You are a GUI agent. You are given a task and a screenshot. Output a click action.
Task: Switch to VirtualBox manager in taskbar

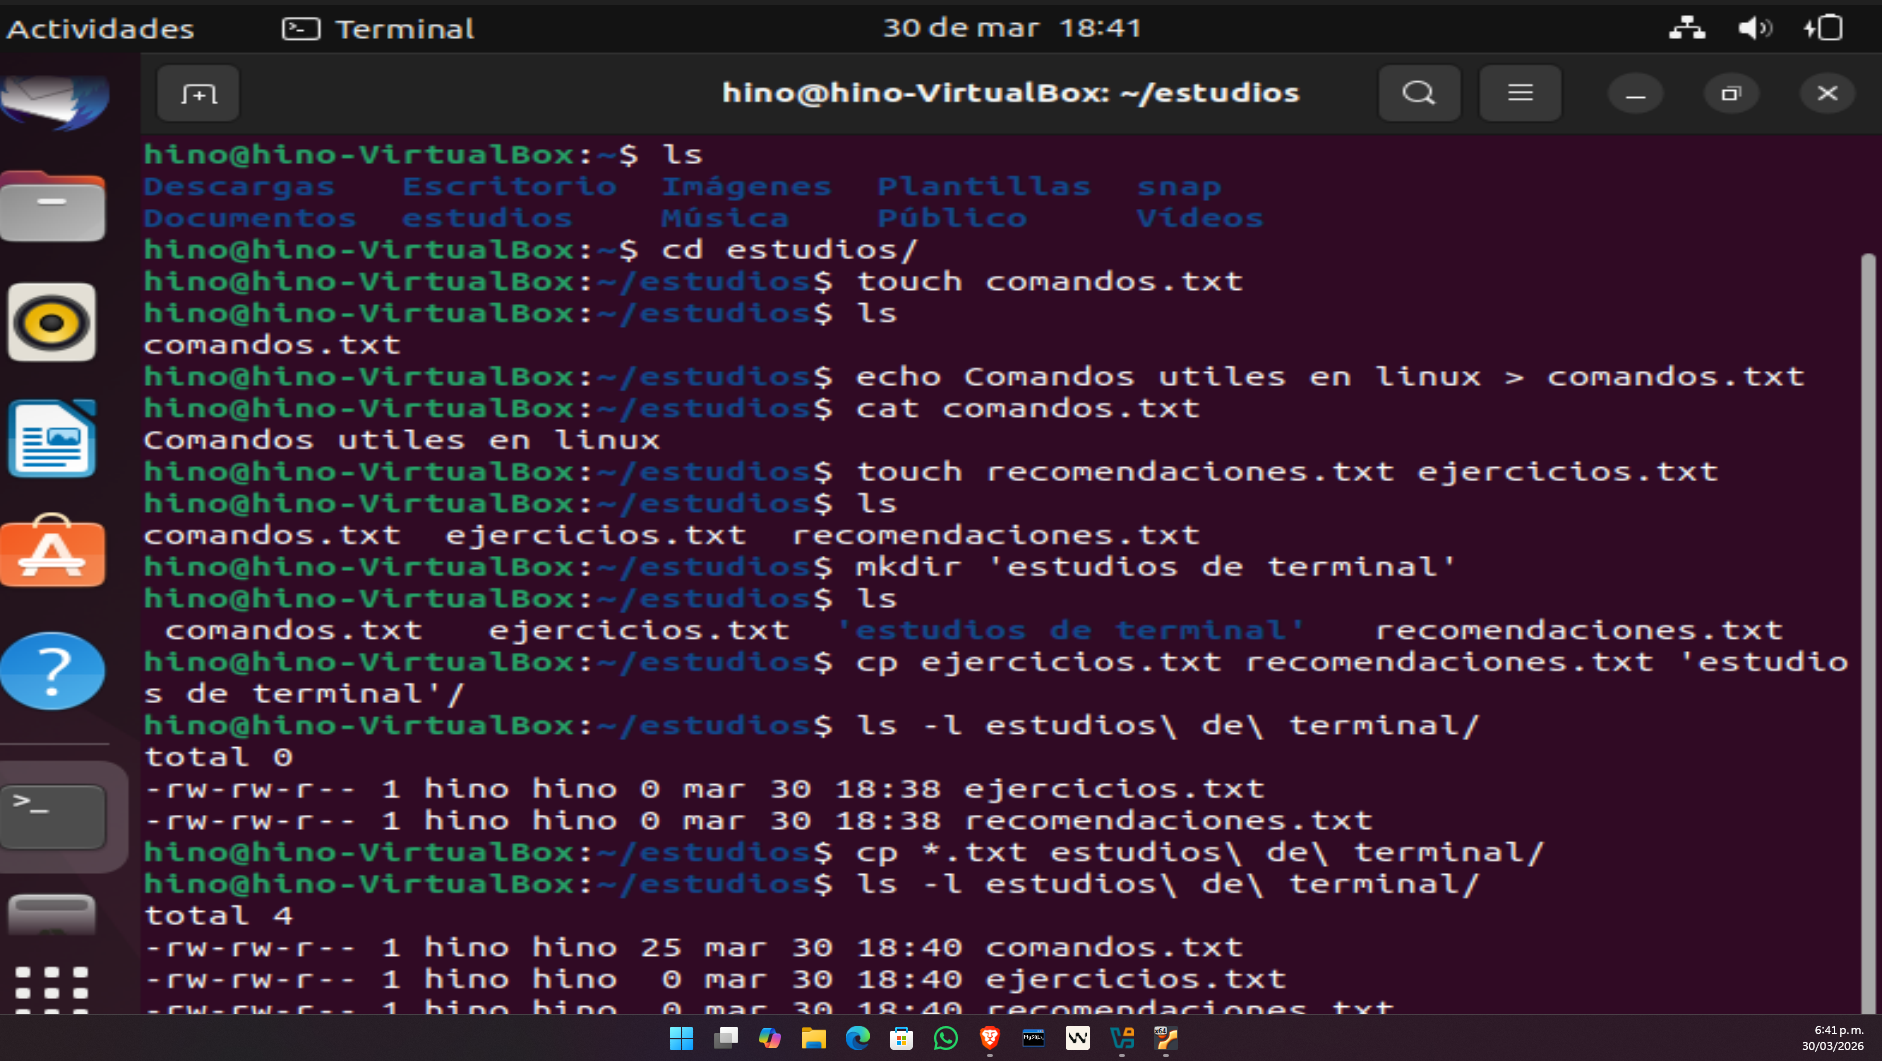pyautogui.click(x=1122, y=1039)
